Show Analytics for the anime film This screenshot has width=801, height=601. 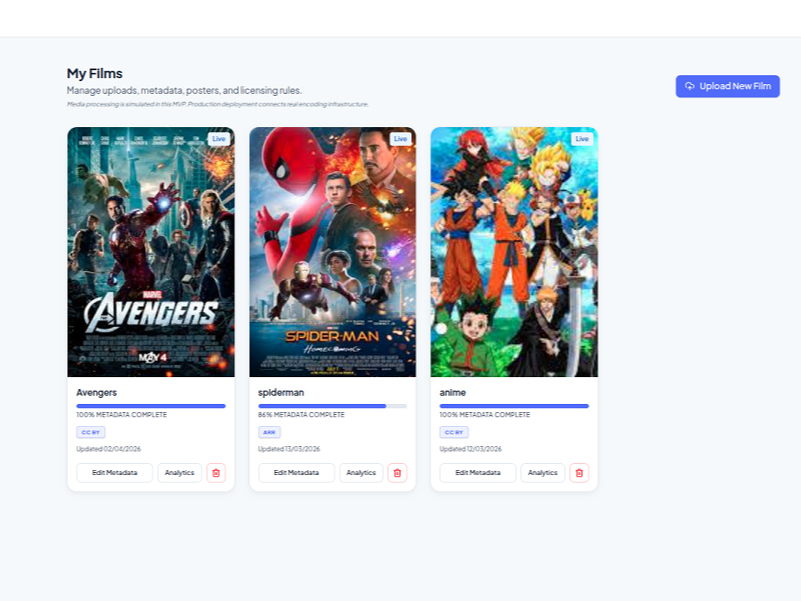click(x=543, y=473)
